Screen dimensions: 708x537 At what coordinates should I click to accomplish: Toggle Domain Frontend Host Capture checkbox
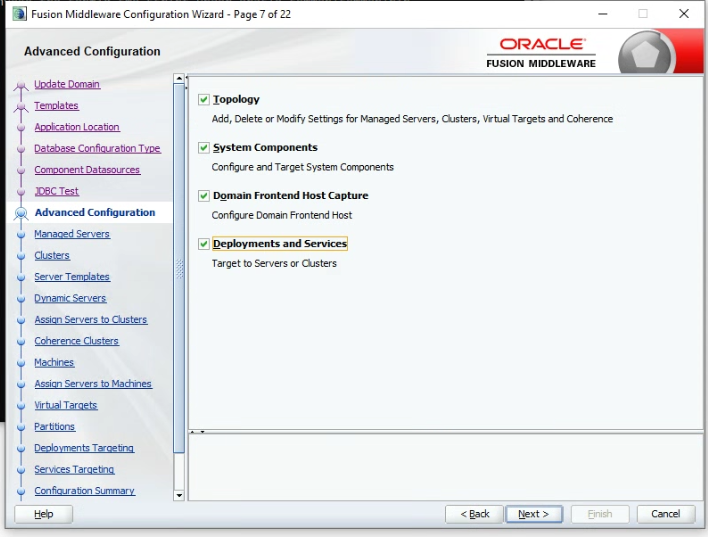(204, 196)
